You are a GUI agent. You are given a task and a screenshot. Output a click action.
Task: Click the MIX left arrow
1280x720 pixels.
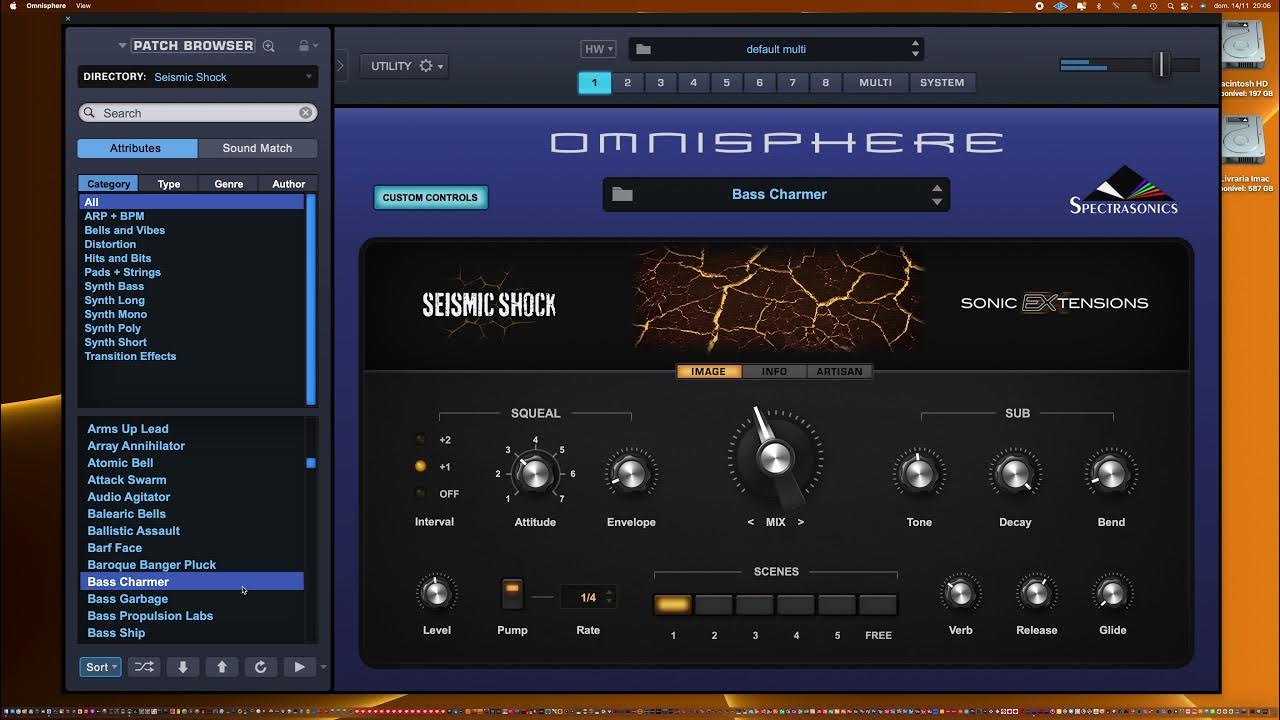pos(751,522)
